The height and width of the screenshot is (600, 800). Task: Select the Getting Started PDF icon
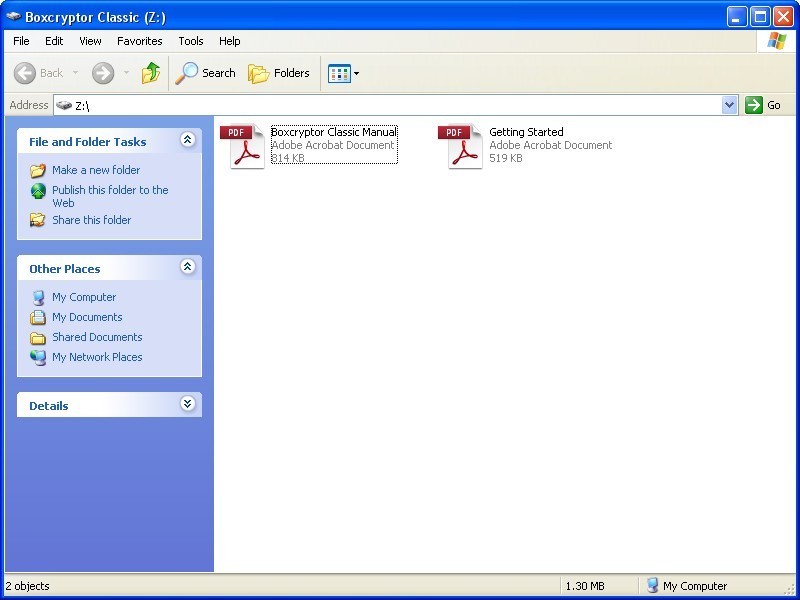[461, 146]
